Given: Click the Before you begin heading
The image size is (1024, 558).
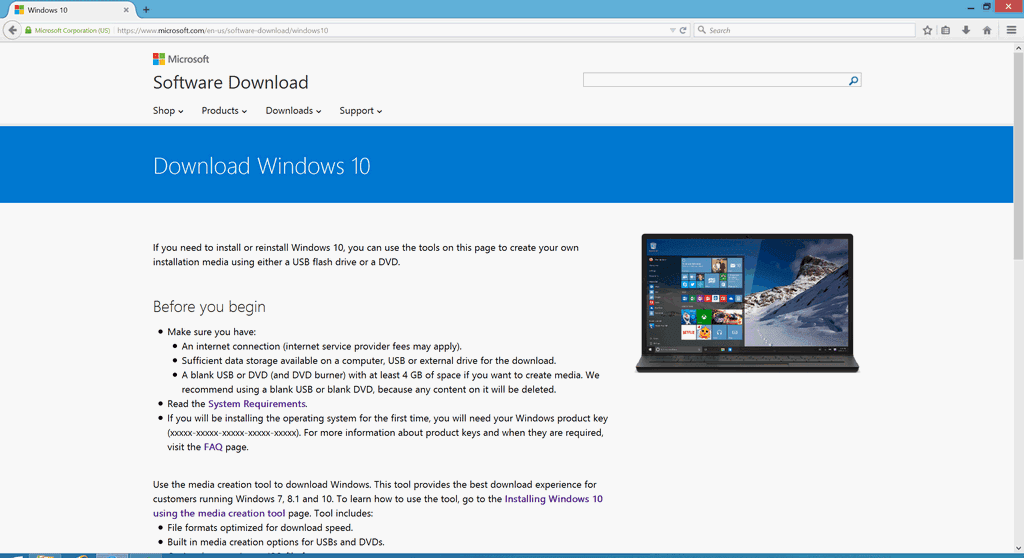Looking at the screenshot, I should [x=209, y=306].
